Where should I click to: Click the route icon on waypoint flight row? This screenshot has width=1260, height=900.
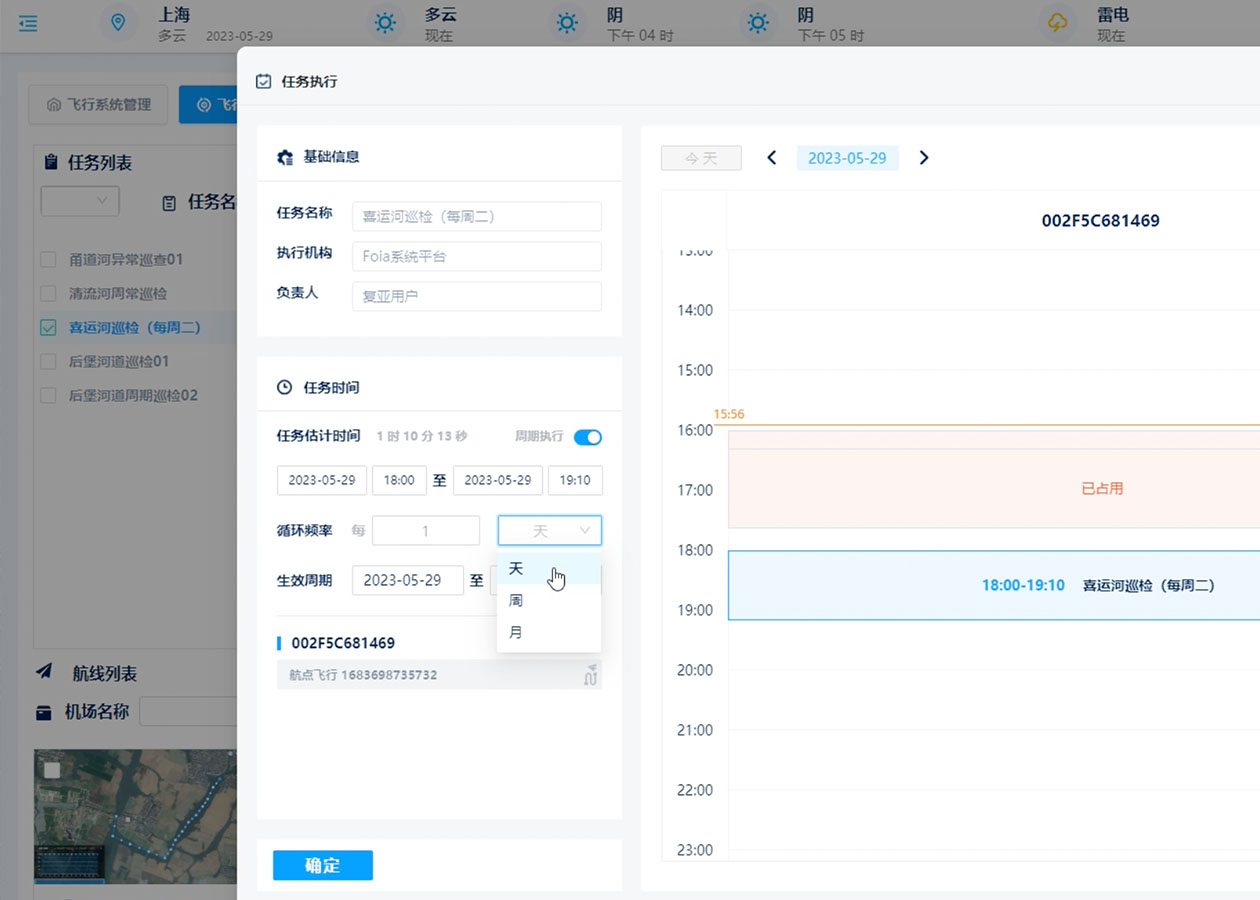point(590,675)
